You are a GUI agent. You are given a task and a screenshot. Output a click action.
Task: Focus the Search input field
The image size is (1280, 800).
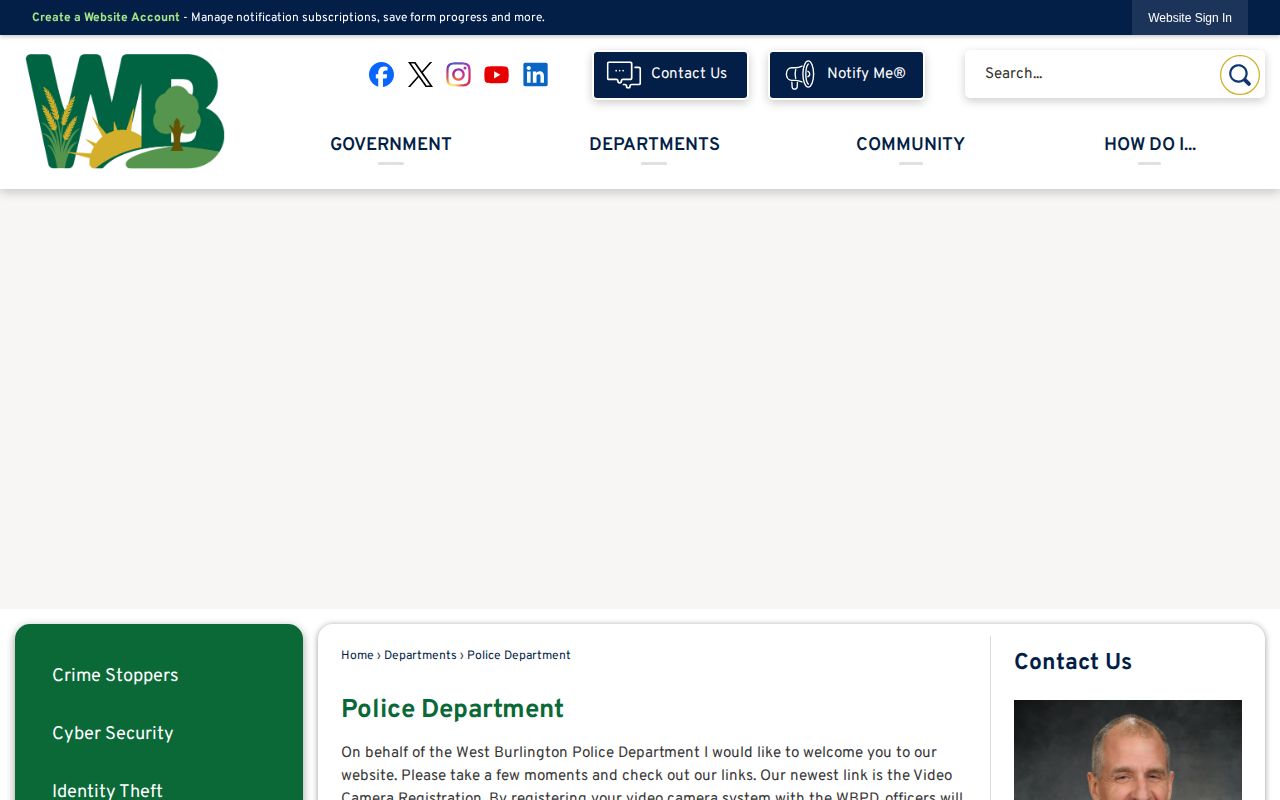pyautogui.click(x=1092, y=74)
